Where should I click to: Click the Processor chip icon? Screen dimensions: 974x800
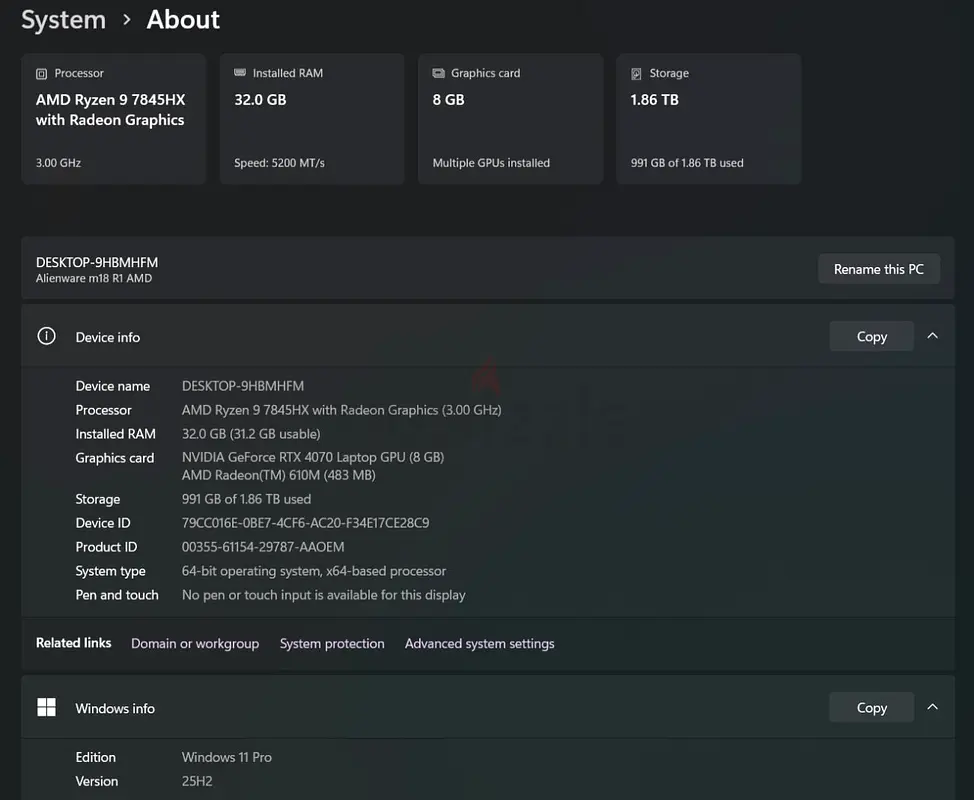pos(42,74)
